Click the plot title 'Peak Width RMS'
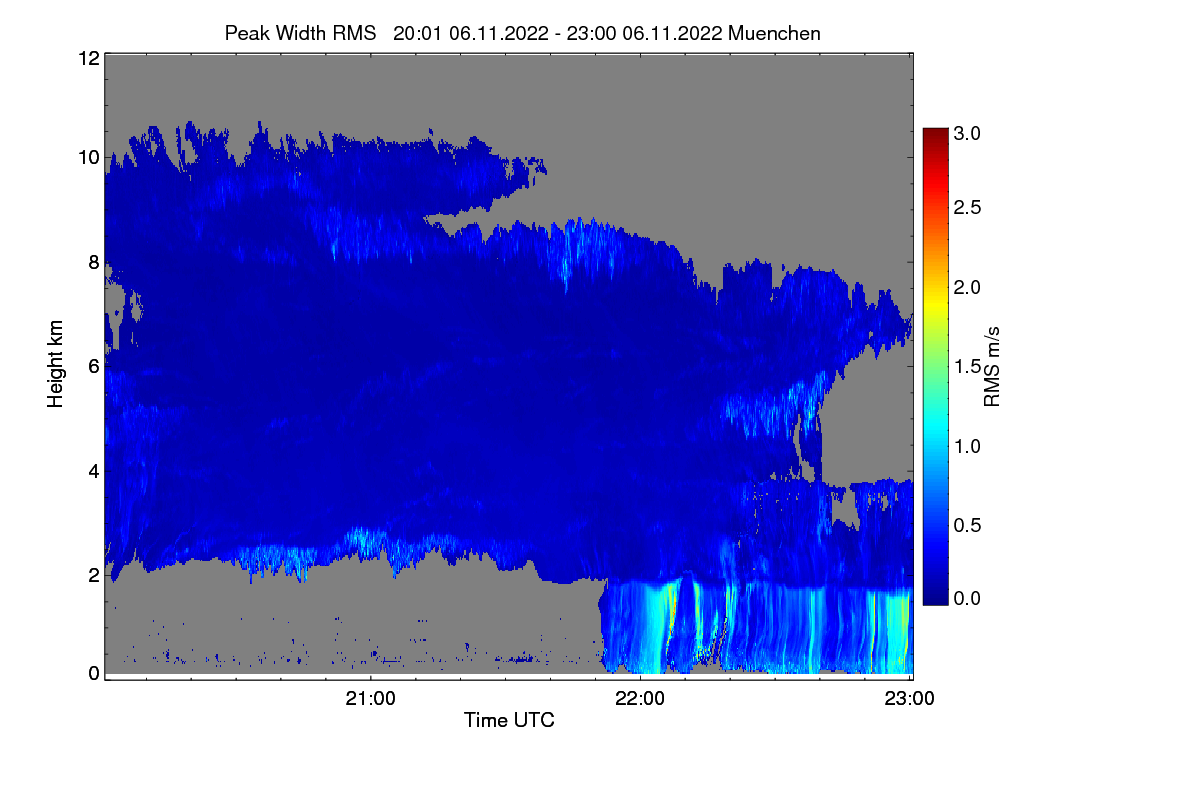This screenshot has height=800, width=1200. tap(300, 33)
